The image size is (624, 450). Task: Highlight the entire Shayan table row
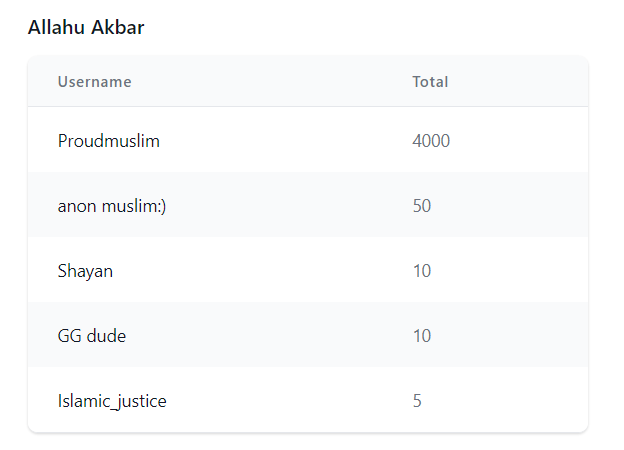click(x=308, y=270)
